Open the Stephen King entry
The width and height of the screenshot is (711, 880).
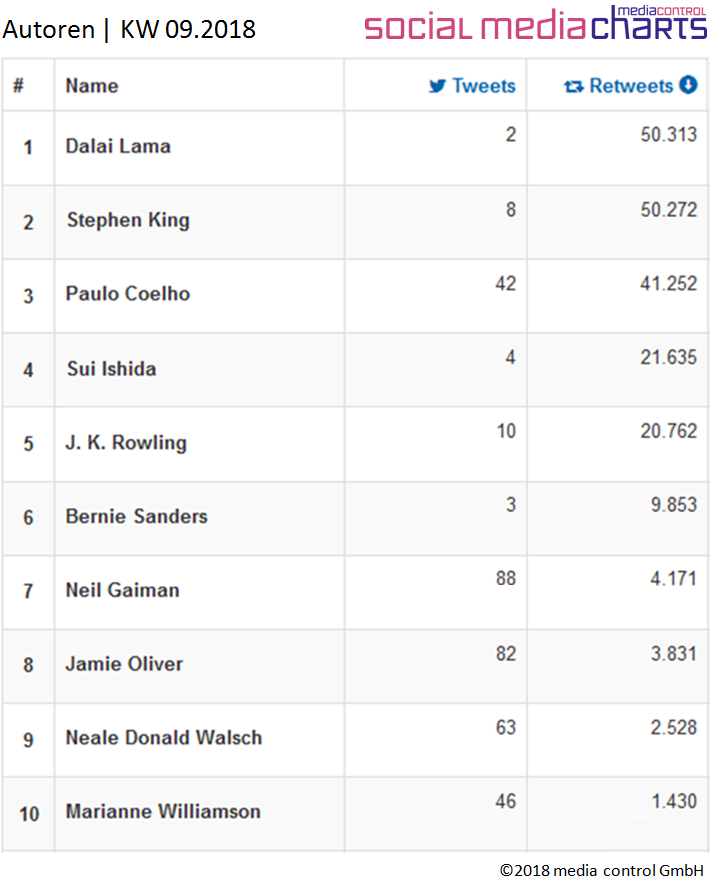[128, 220]
